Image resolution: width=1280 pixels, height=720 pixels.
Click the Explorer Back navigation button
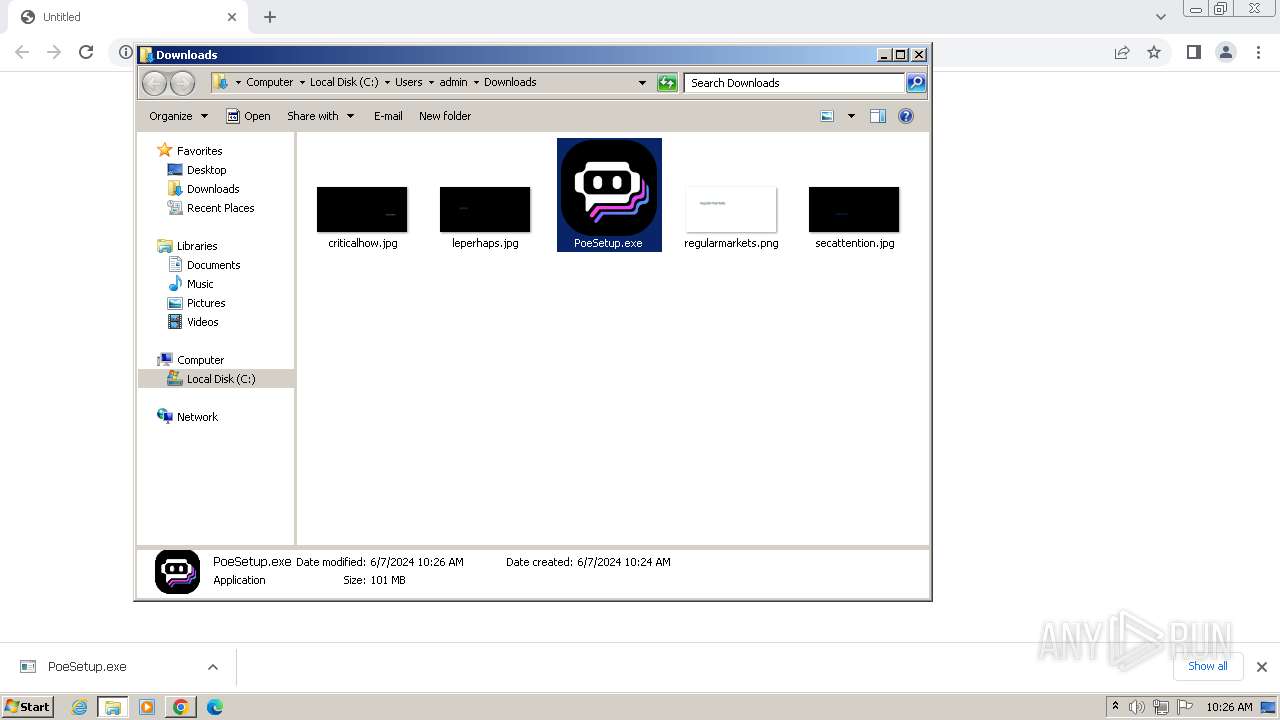click(155, 83)
